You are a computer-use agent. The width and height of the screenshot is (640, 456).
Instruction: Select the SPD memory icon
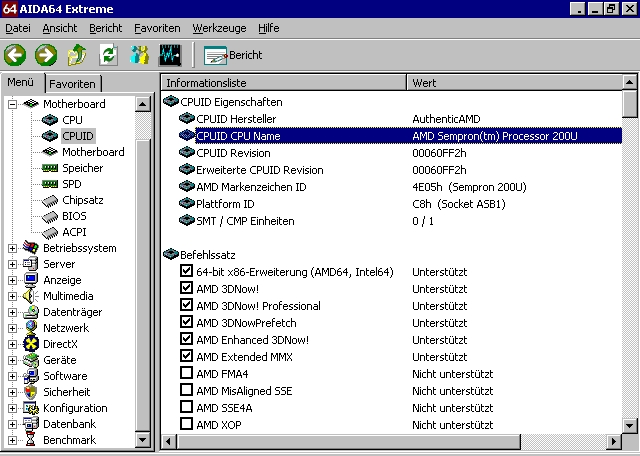tap(50, 184)
